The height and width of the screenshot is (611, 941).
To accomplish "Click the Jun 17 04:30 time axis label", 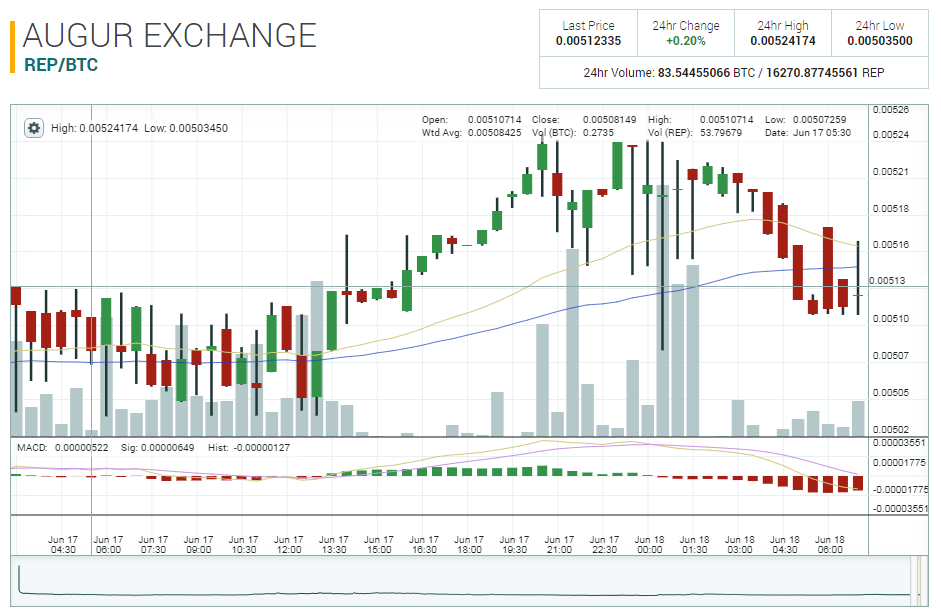I will point(63,544).
